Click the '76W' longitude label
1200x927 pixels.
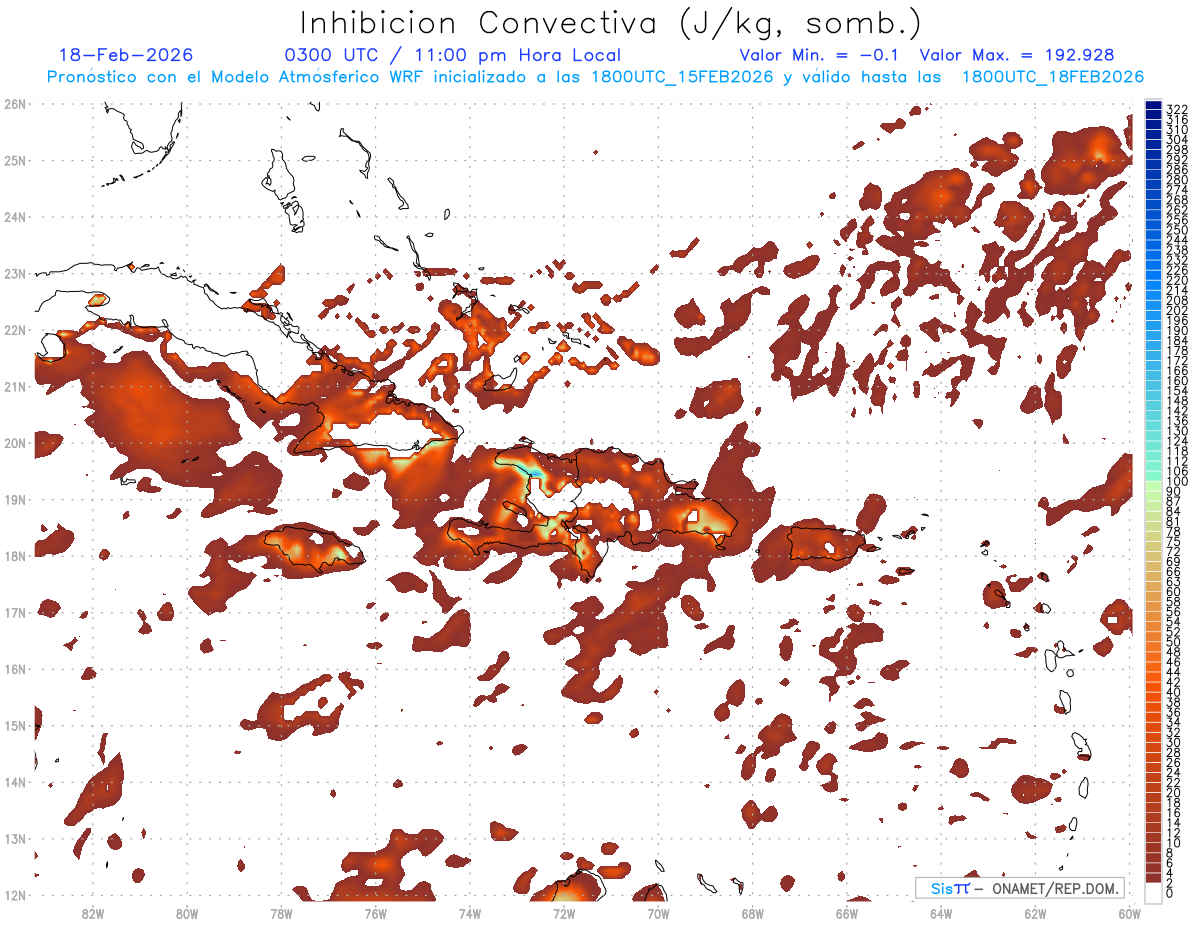click(x=376, y=913)
